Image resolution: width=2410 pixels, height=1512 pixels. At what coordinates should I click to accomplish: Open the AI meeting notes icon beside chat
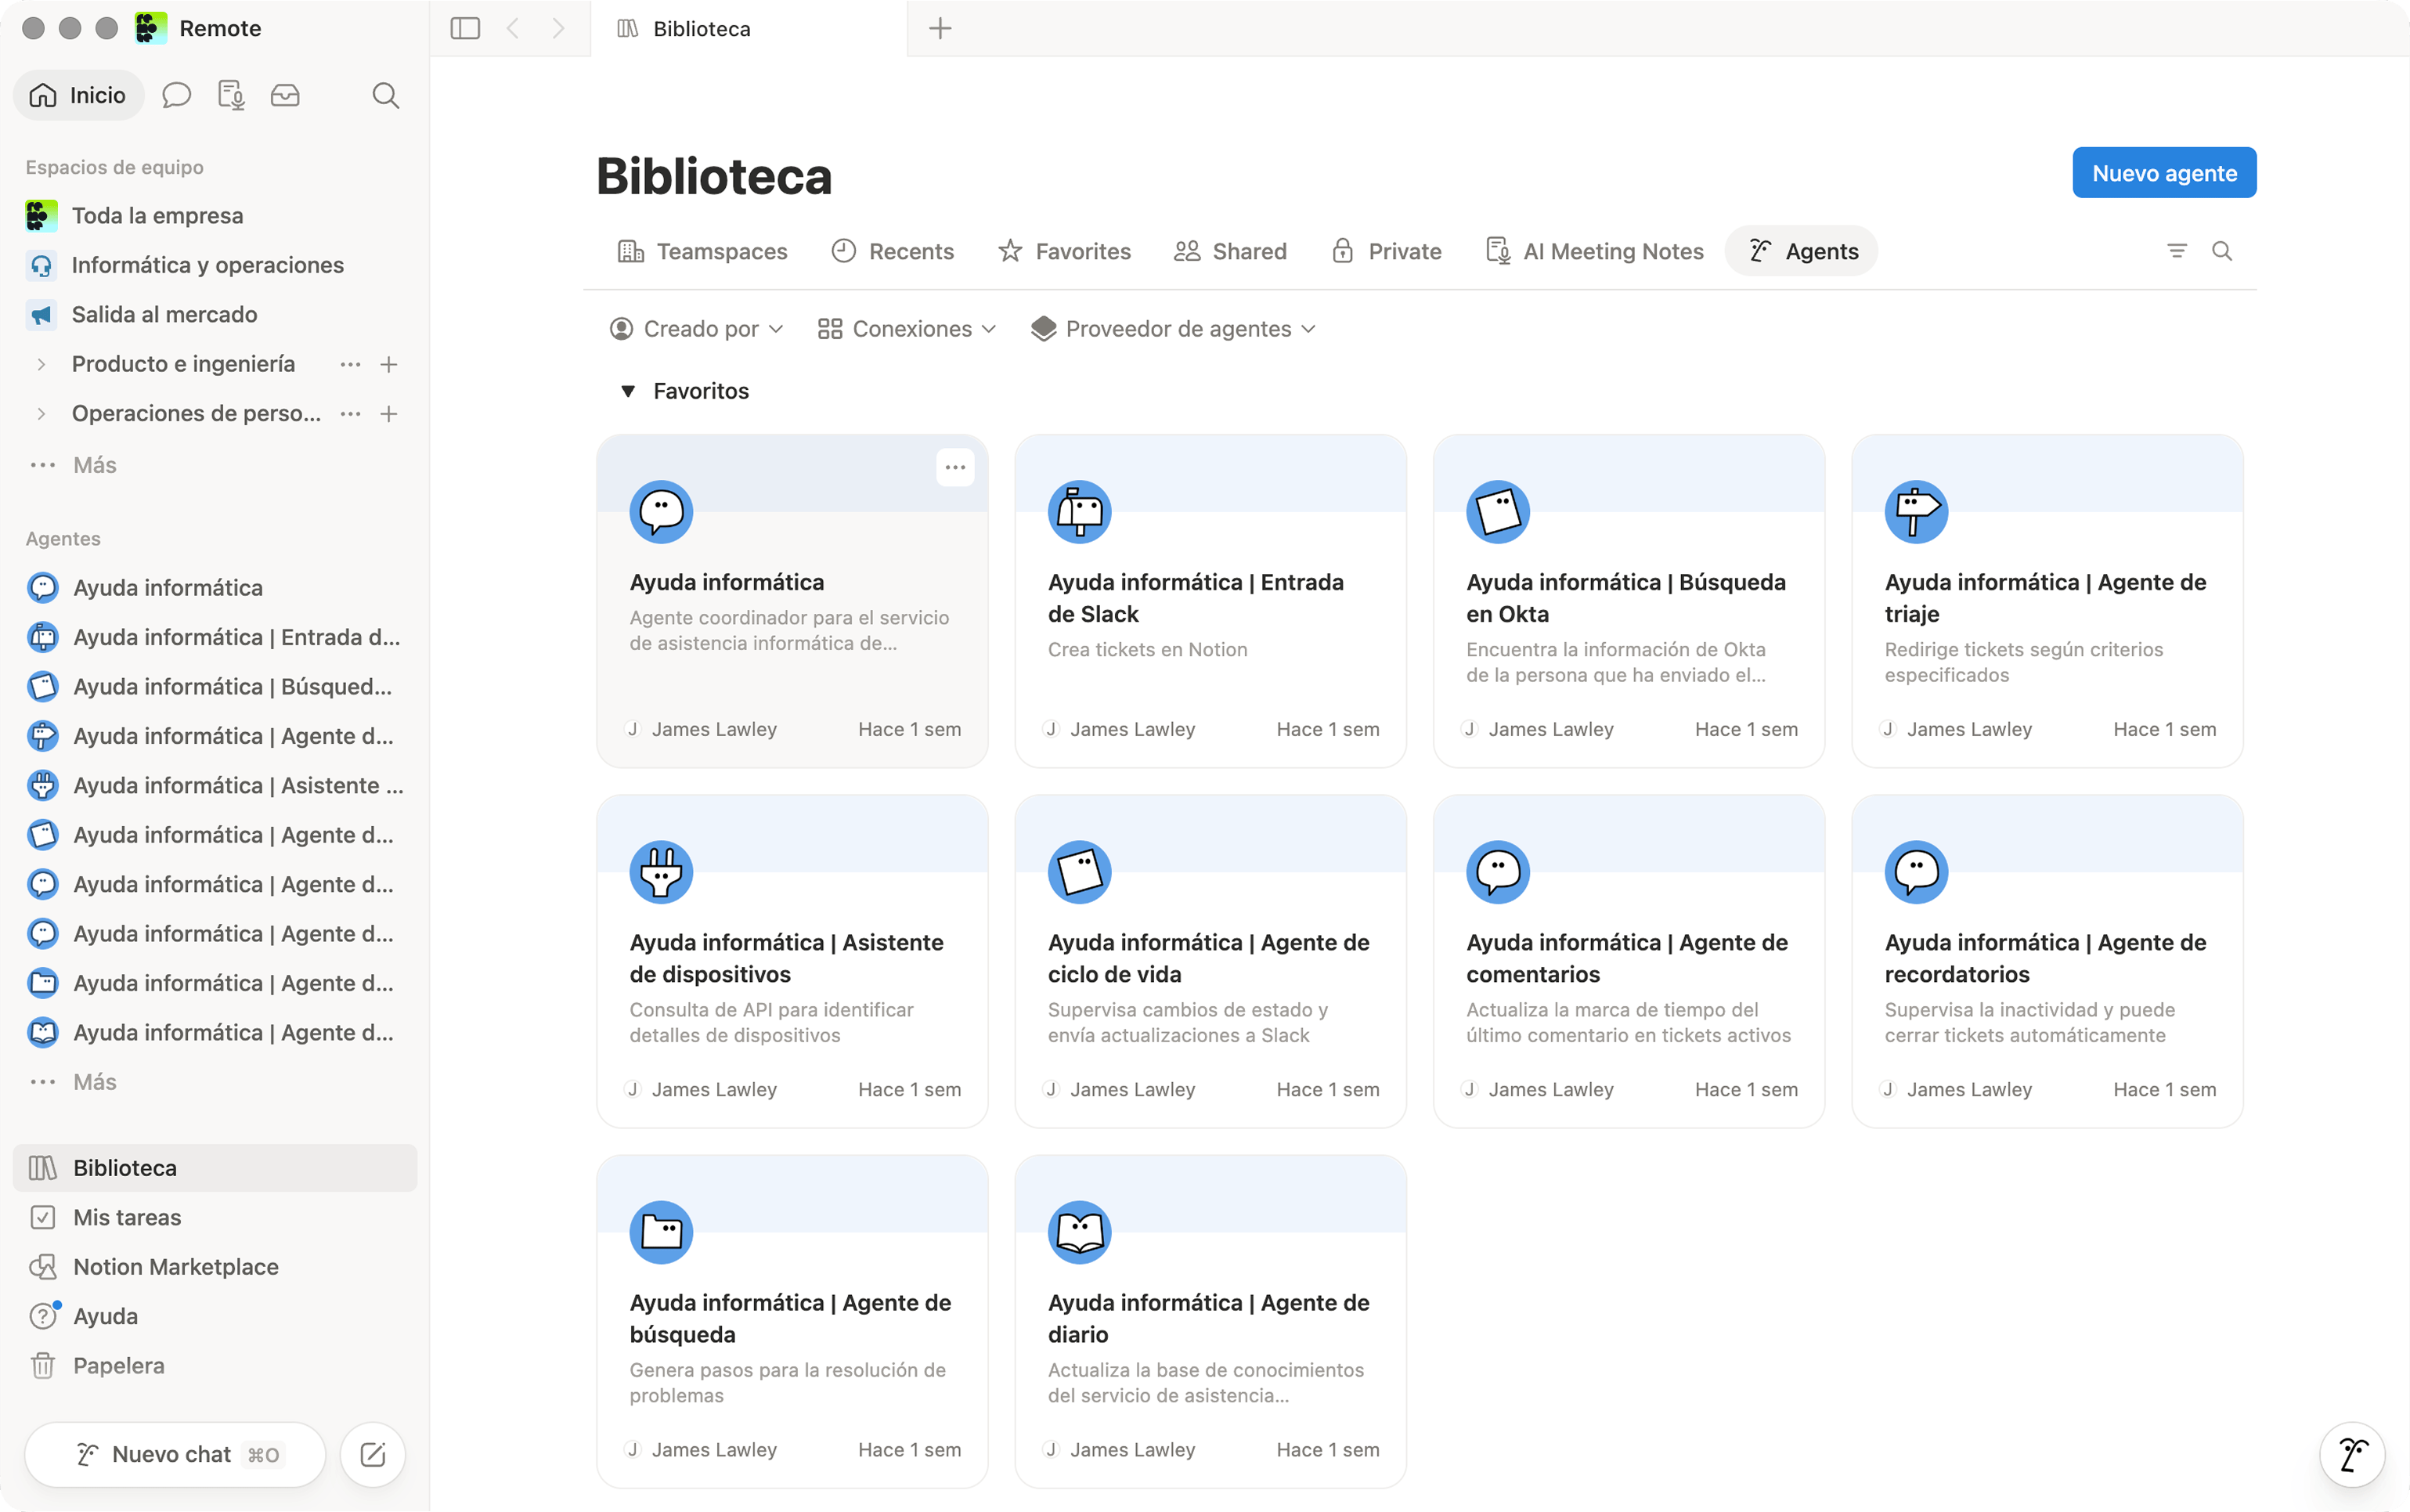point(231,95)
